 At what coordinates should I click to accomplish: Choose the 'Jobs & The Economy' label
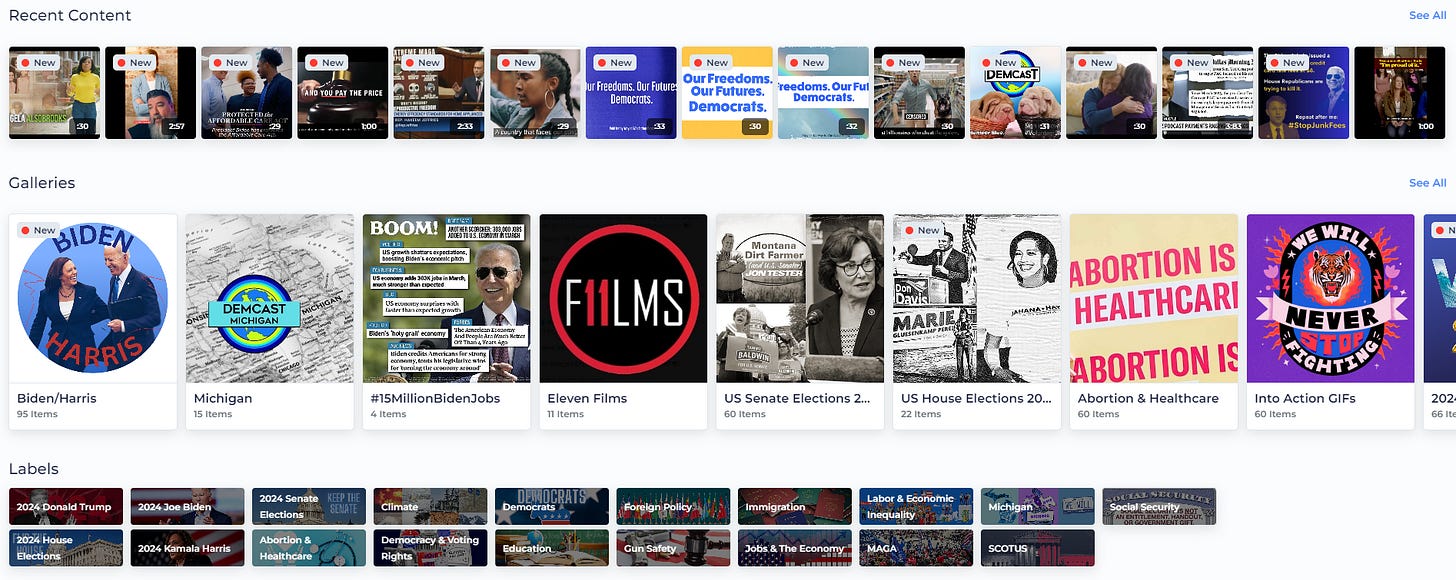[x=795, y=548]
